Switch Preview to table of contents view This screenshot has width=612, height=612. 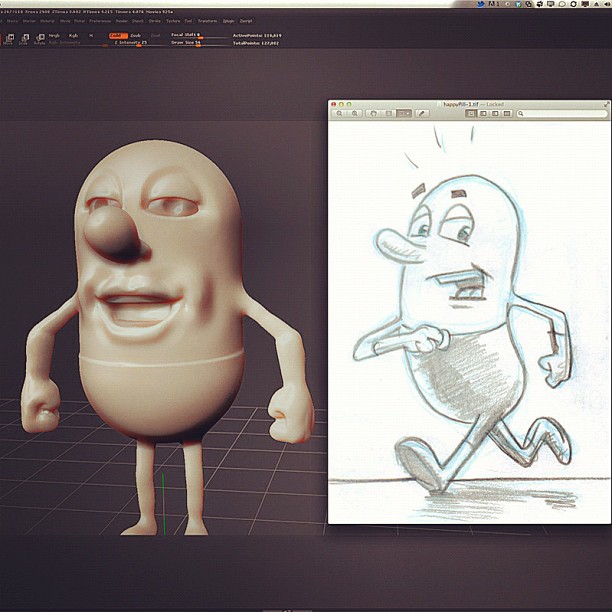click(495, 113)
